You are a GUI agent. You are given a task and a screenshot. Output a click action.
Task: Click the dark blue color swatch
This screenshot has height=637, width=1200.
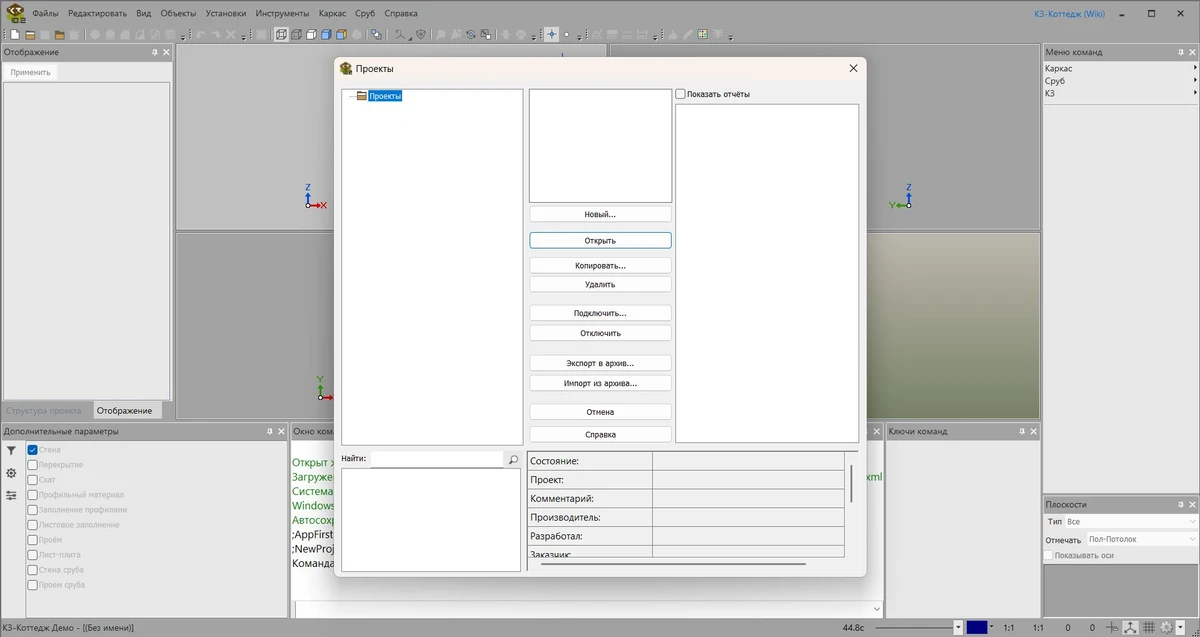click(x=977, y=628)
